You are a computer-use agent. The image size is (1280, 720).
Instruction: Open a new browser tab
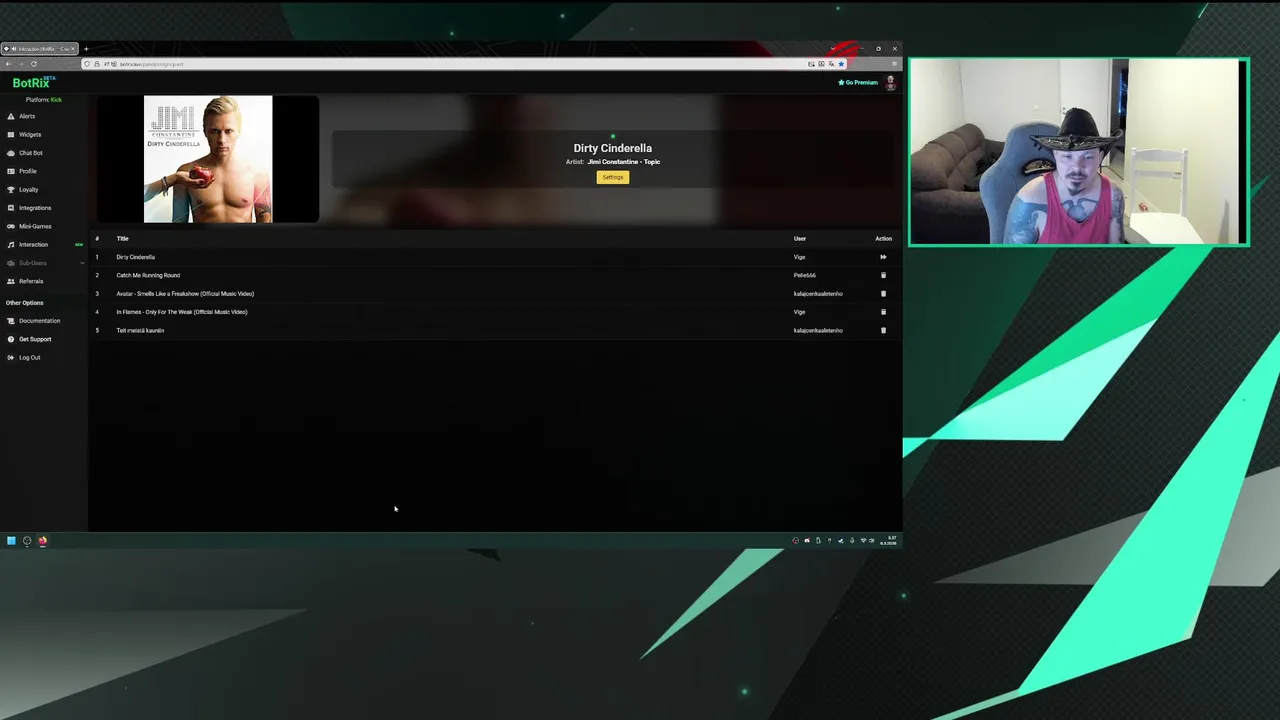coord(86,49)
